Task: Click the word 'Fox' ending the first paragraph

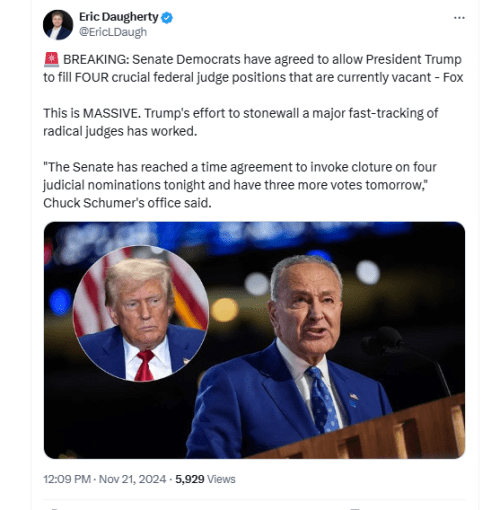Action: 453,77
